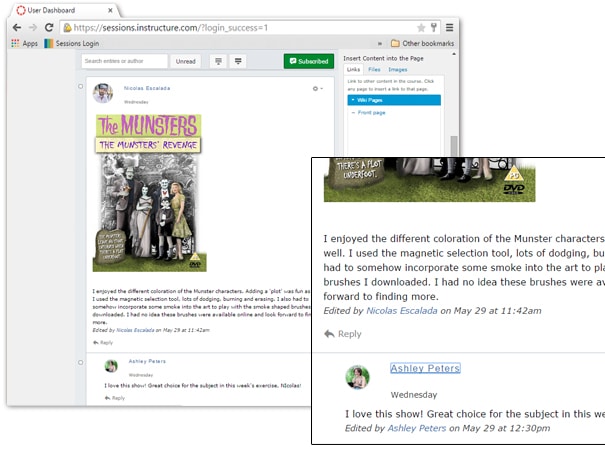Image resolution: width=605 pixels, height=449 pixels.
Task: Filter by the Unread button
Action: (x=186, y=61)
